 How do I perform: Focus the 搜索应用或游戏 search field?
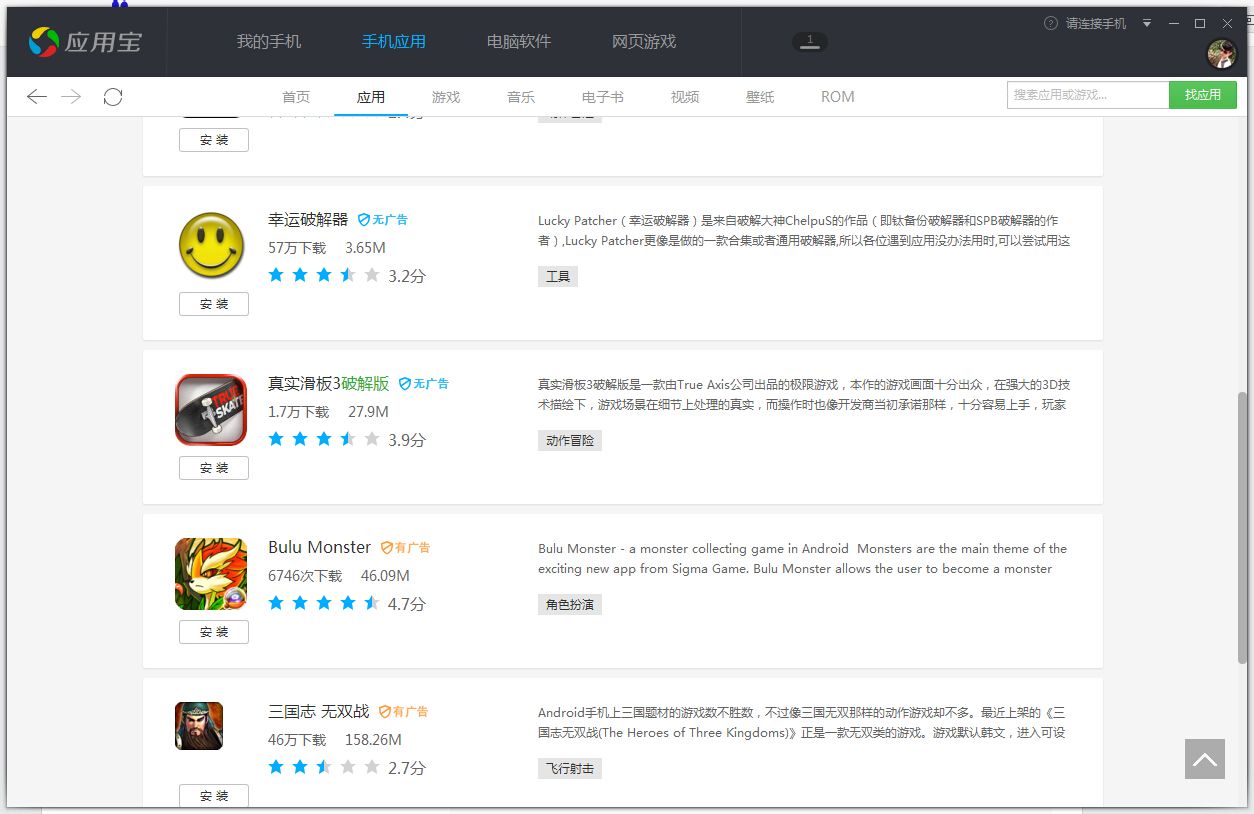1087,95
